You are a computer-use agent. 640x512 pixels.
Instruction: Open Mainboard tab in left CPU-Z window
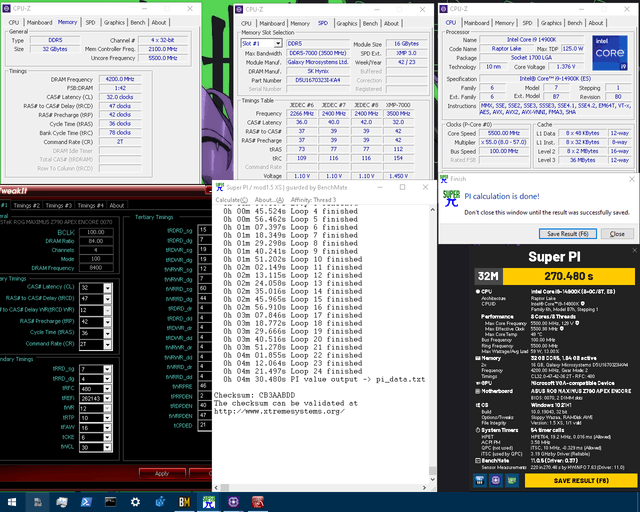click(39, 22)
